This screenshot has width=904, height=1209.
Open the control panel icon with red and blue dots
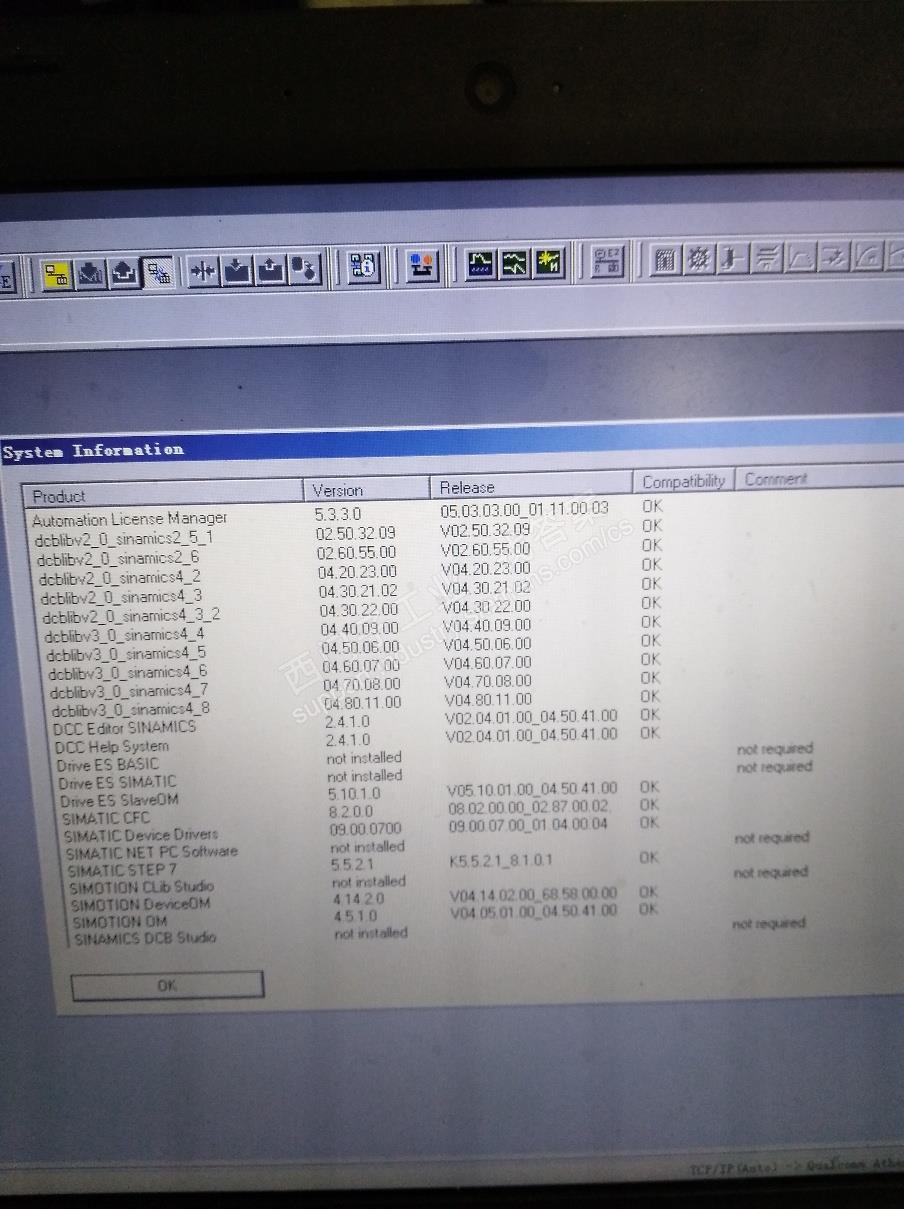[422, 266]
